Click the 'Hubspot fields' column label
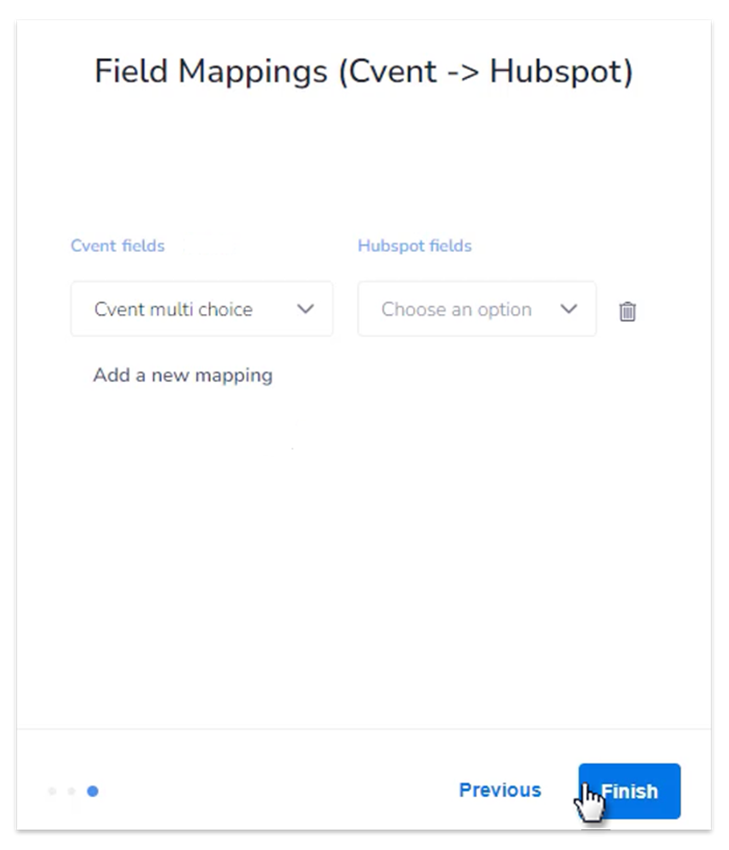This screenshot has height=850, width=729. click(414, 246)
